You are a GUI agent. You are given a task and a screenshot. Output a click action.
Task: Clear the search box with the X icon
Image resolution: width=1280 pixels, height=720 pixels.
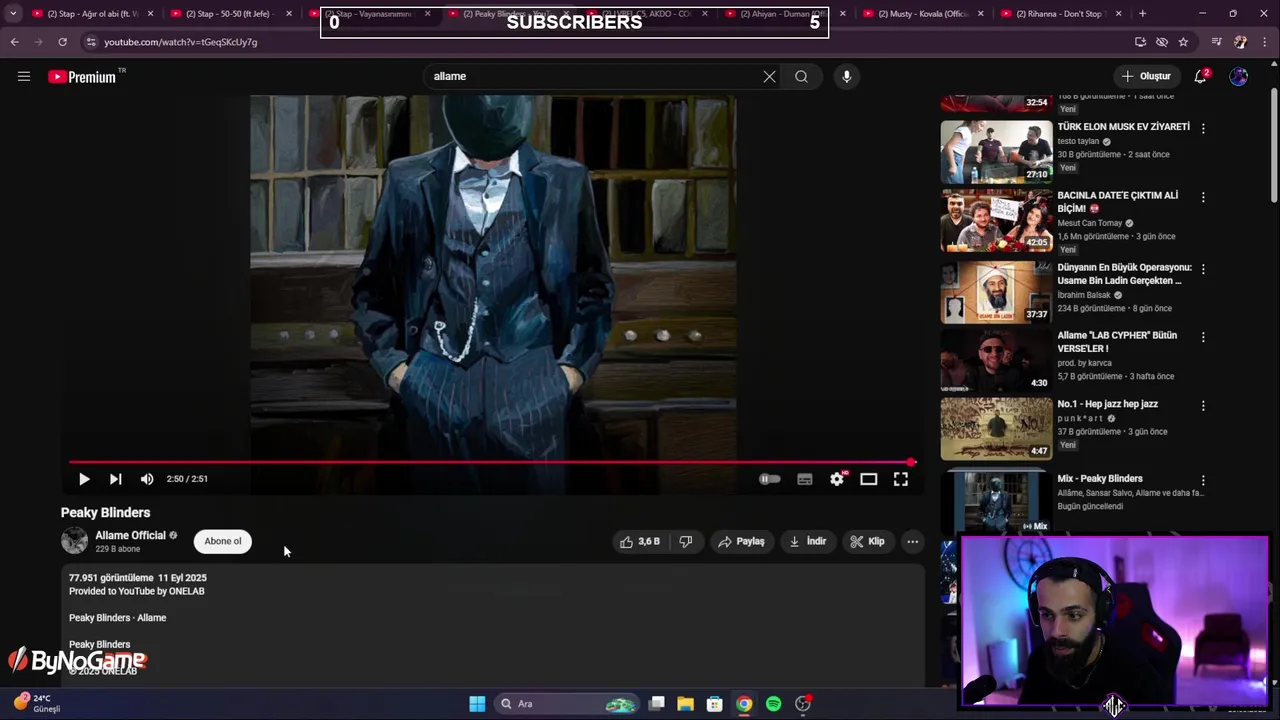[769, 76]
